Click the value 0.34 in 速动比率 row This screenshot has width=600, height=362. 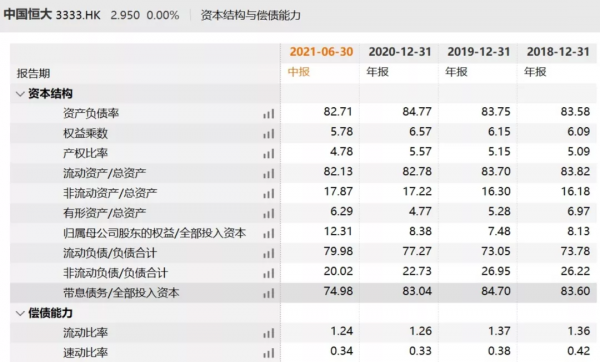coord(341,351)
